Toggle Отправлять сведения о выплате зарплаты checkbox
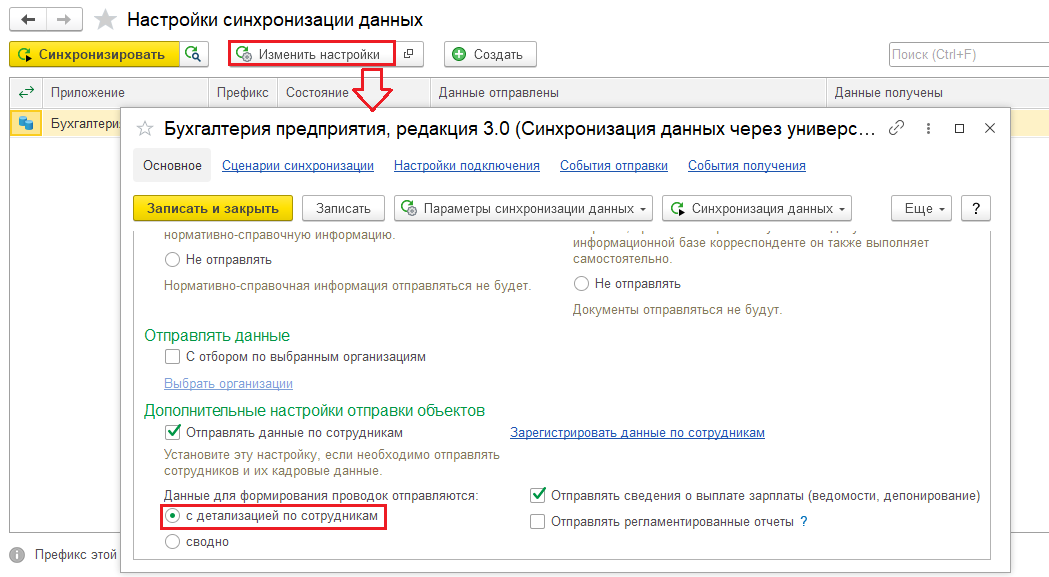 coord(537,495)
